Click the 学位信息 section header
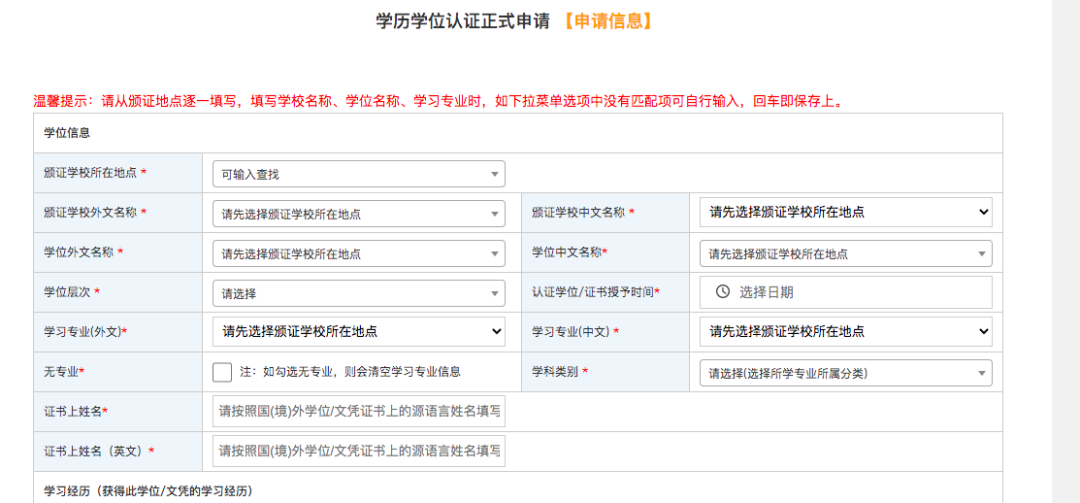This screenshot has width=1080, height=503. [x=68, y=132]
